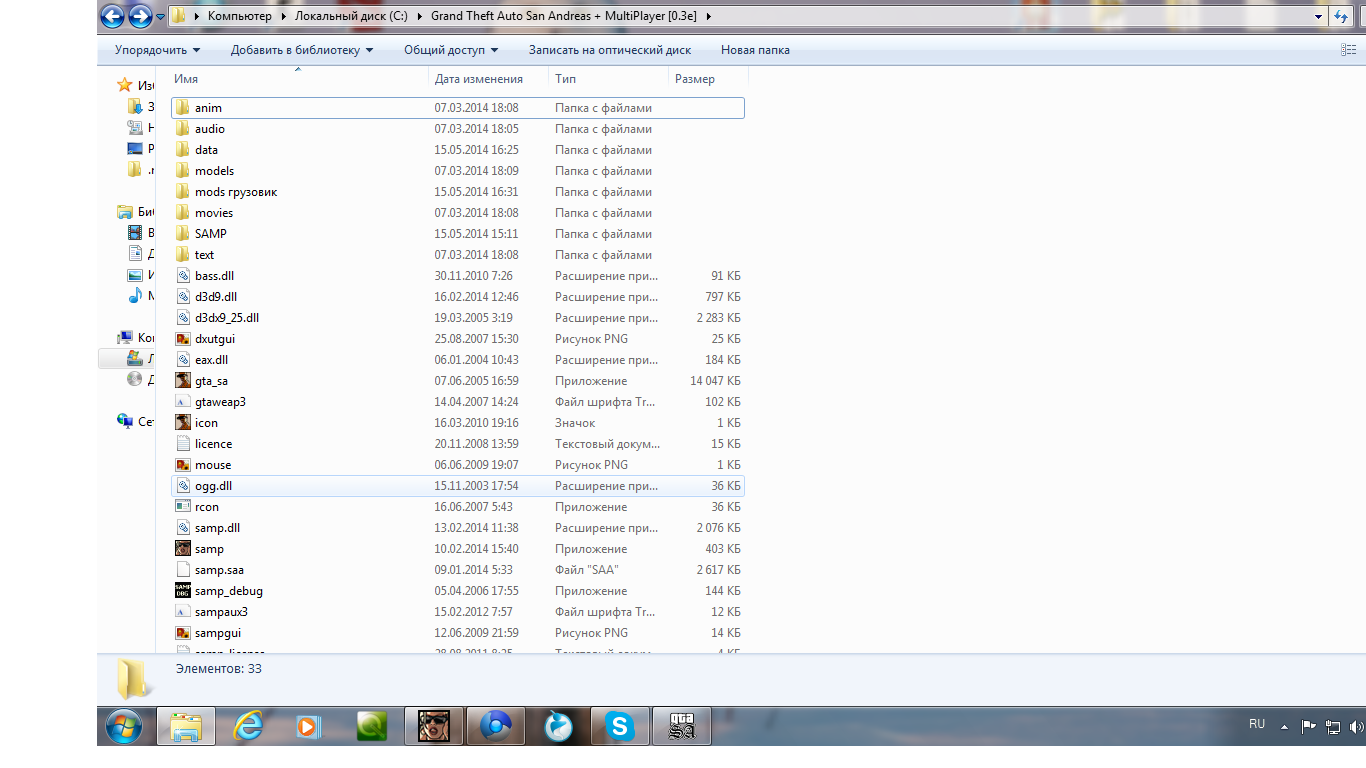Open the recent pages arrow beside Forward
This screenshot has height=768, width=1366.
160,17
